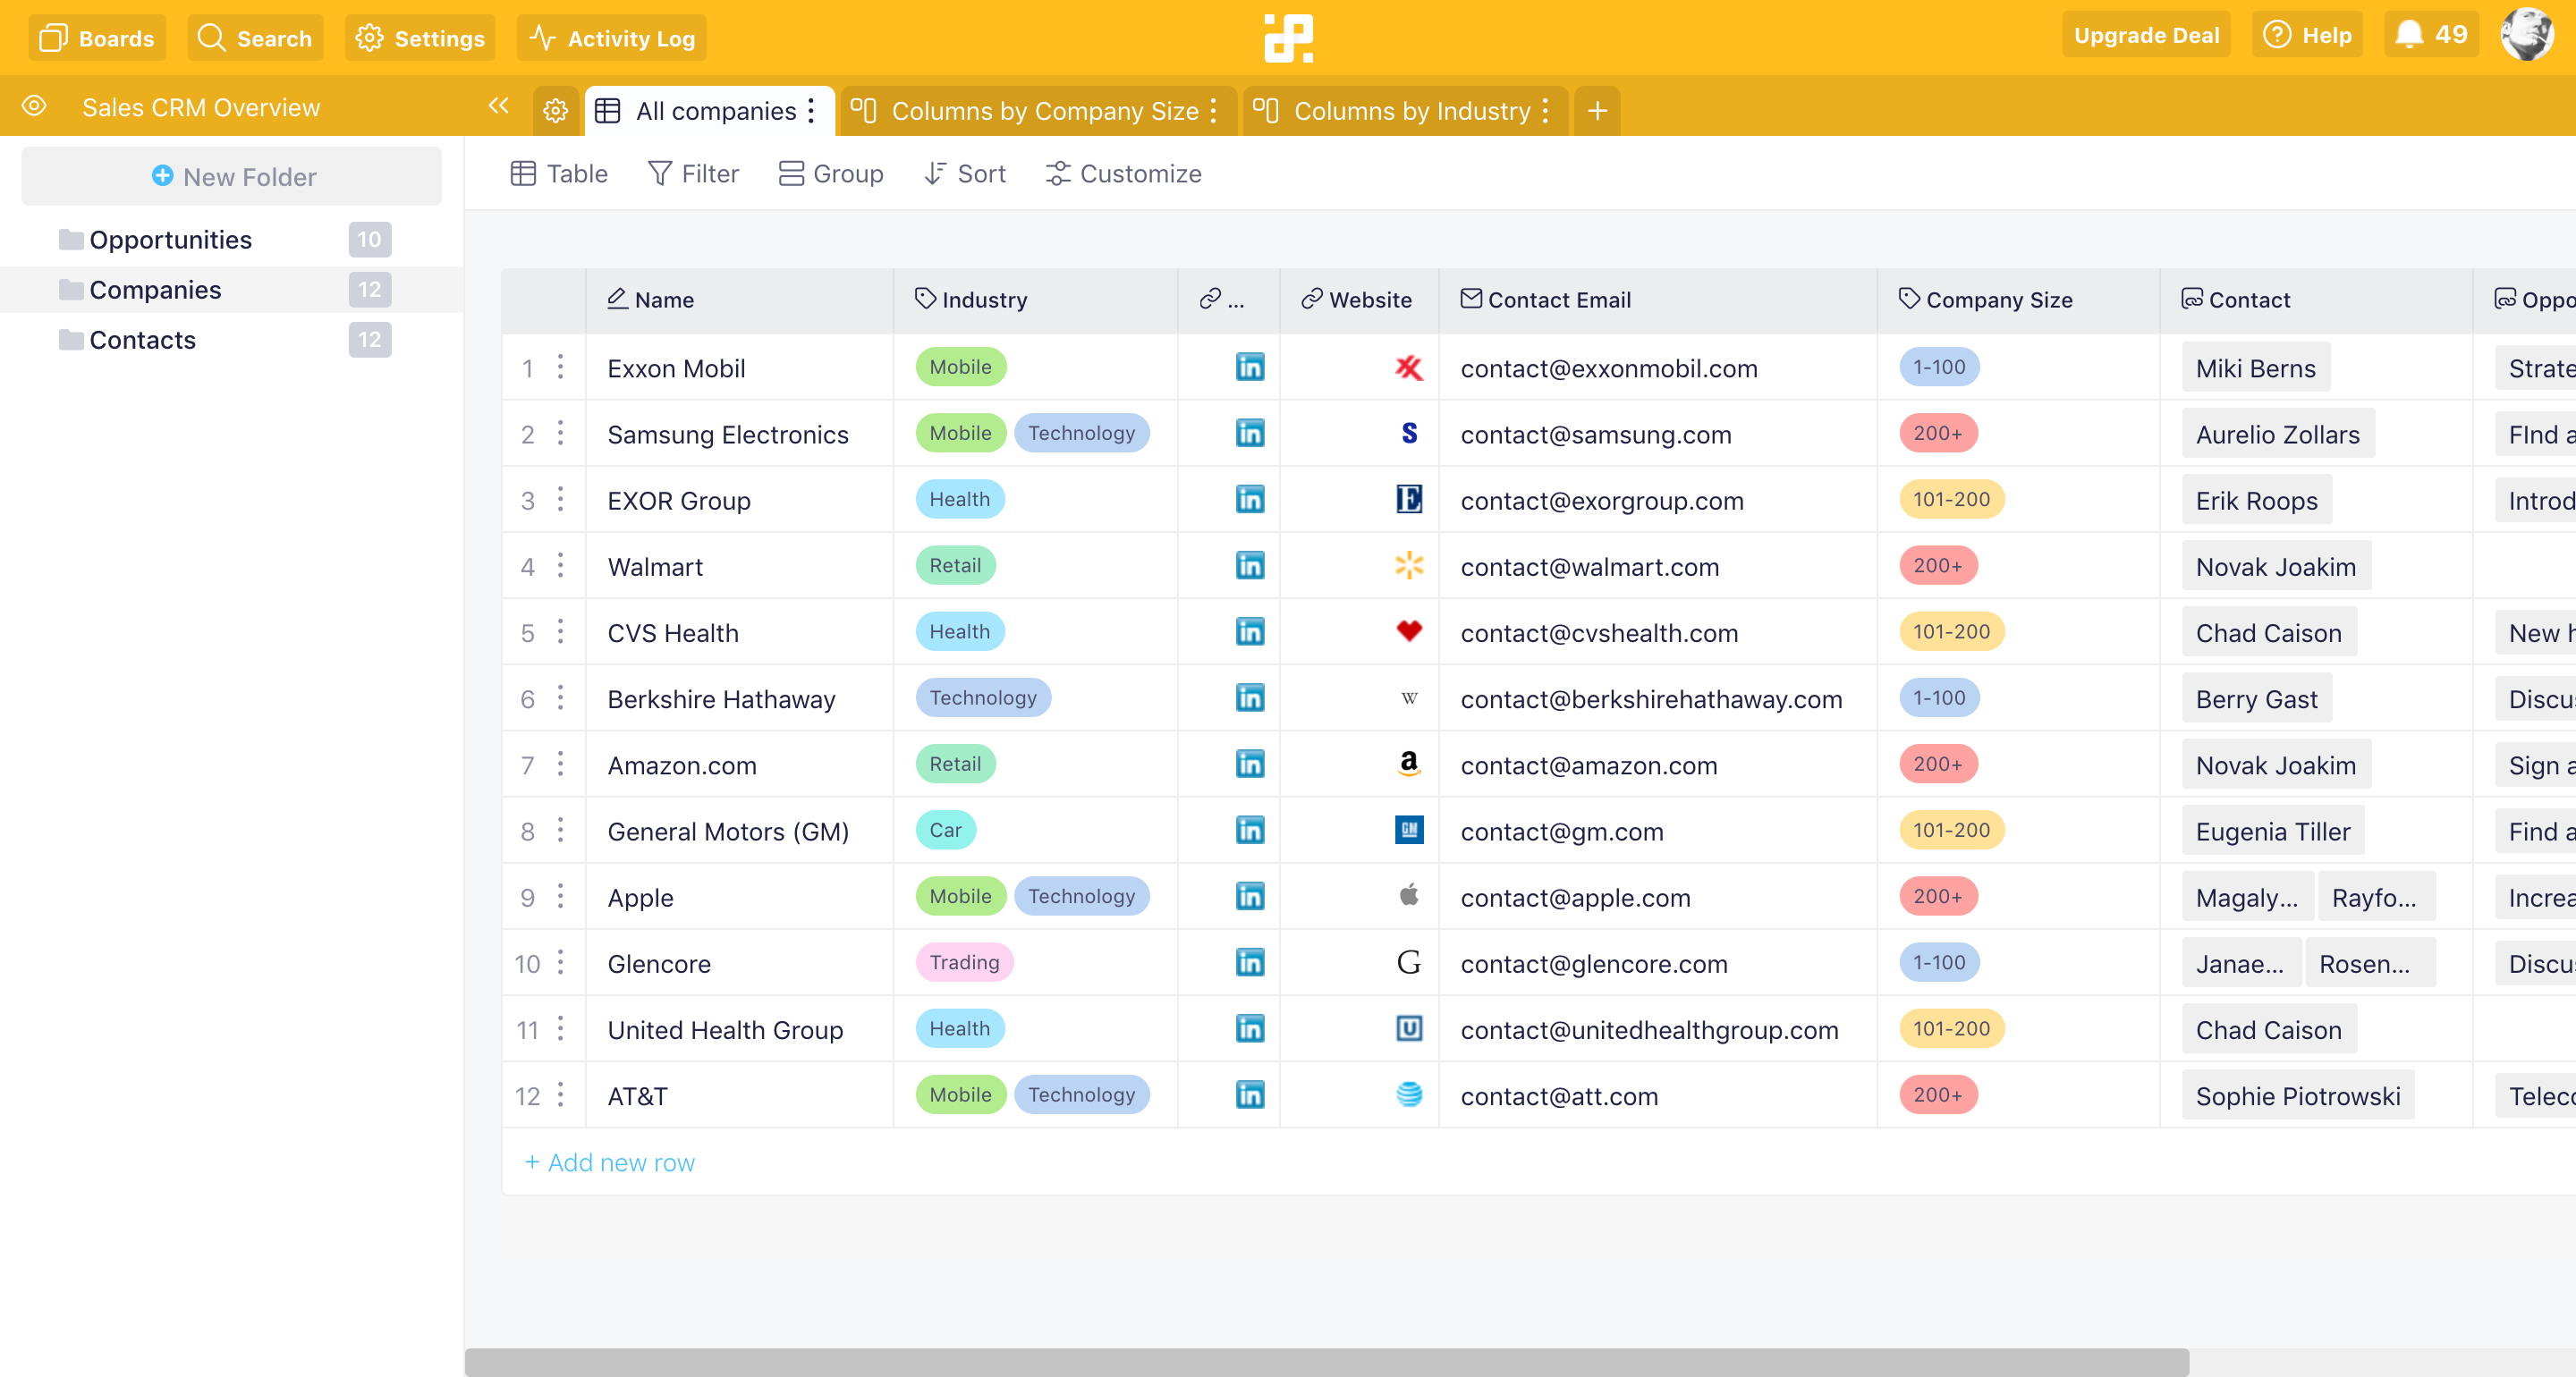Toggle the eye icon beside Sales CRM Overview
The image size is (2576, 1377).
(34, 106)
